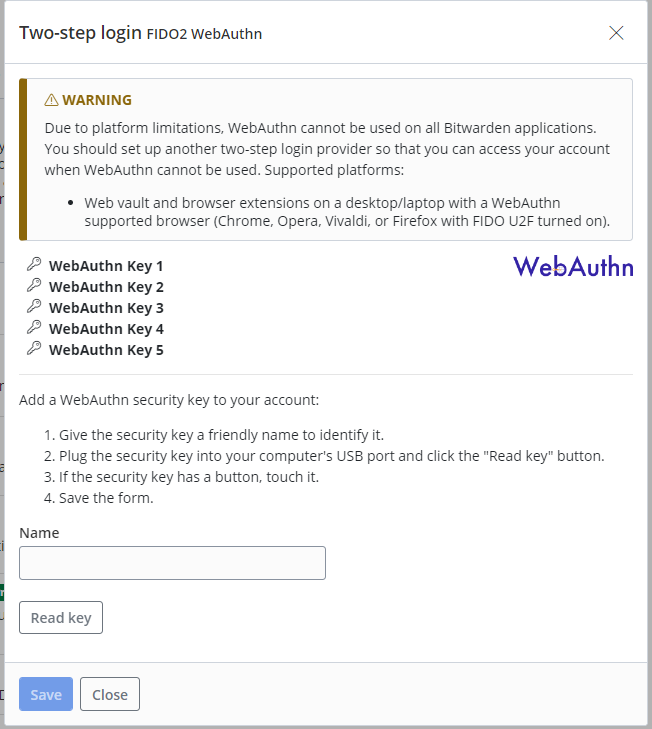Click the key icon beside WebAuthn Key 2
The image size is (652, 729).
[34, 286]
